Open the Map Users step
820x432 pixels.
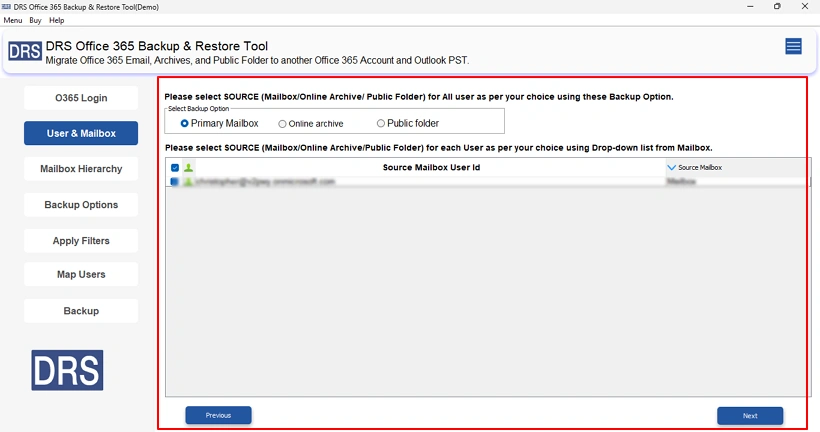pyautogui.click(x=81, y=274)
